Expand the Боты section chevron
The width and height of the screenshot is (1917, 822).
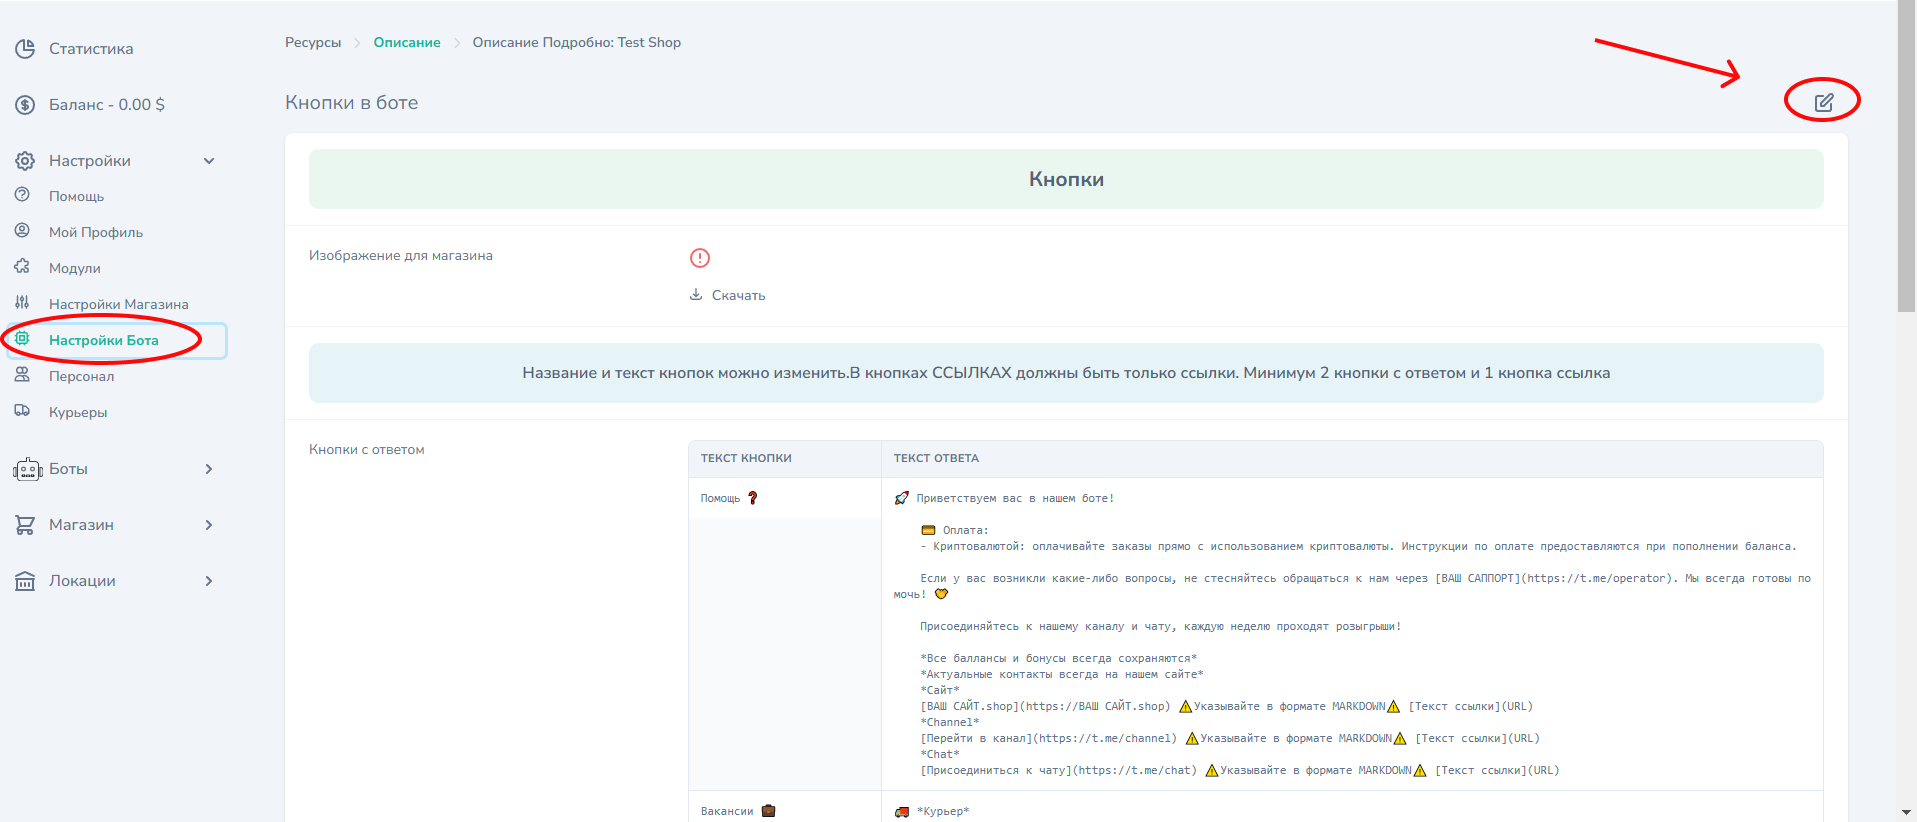tap(209, 469)
